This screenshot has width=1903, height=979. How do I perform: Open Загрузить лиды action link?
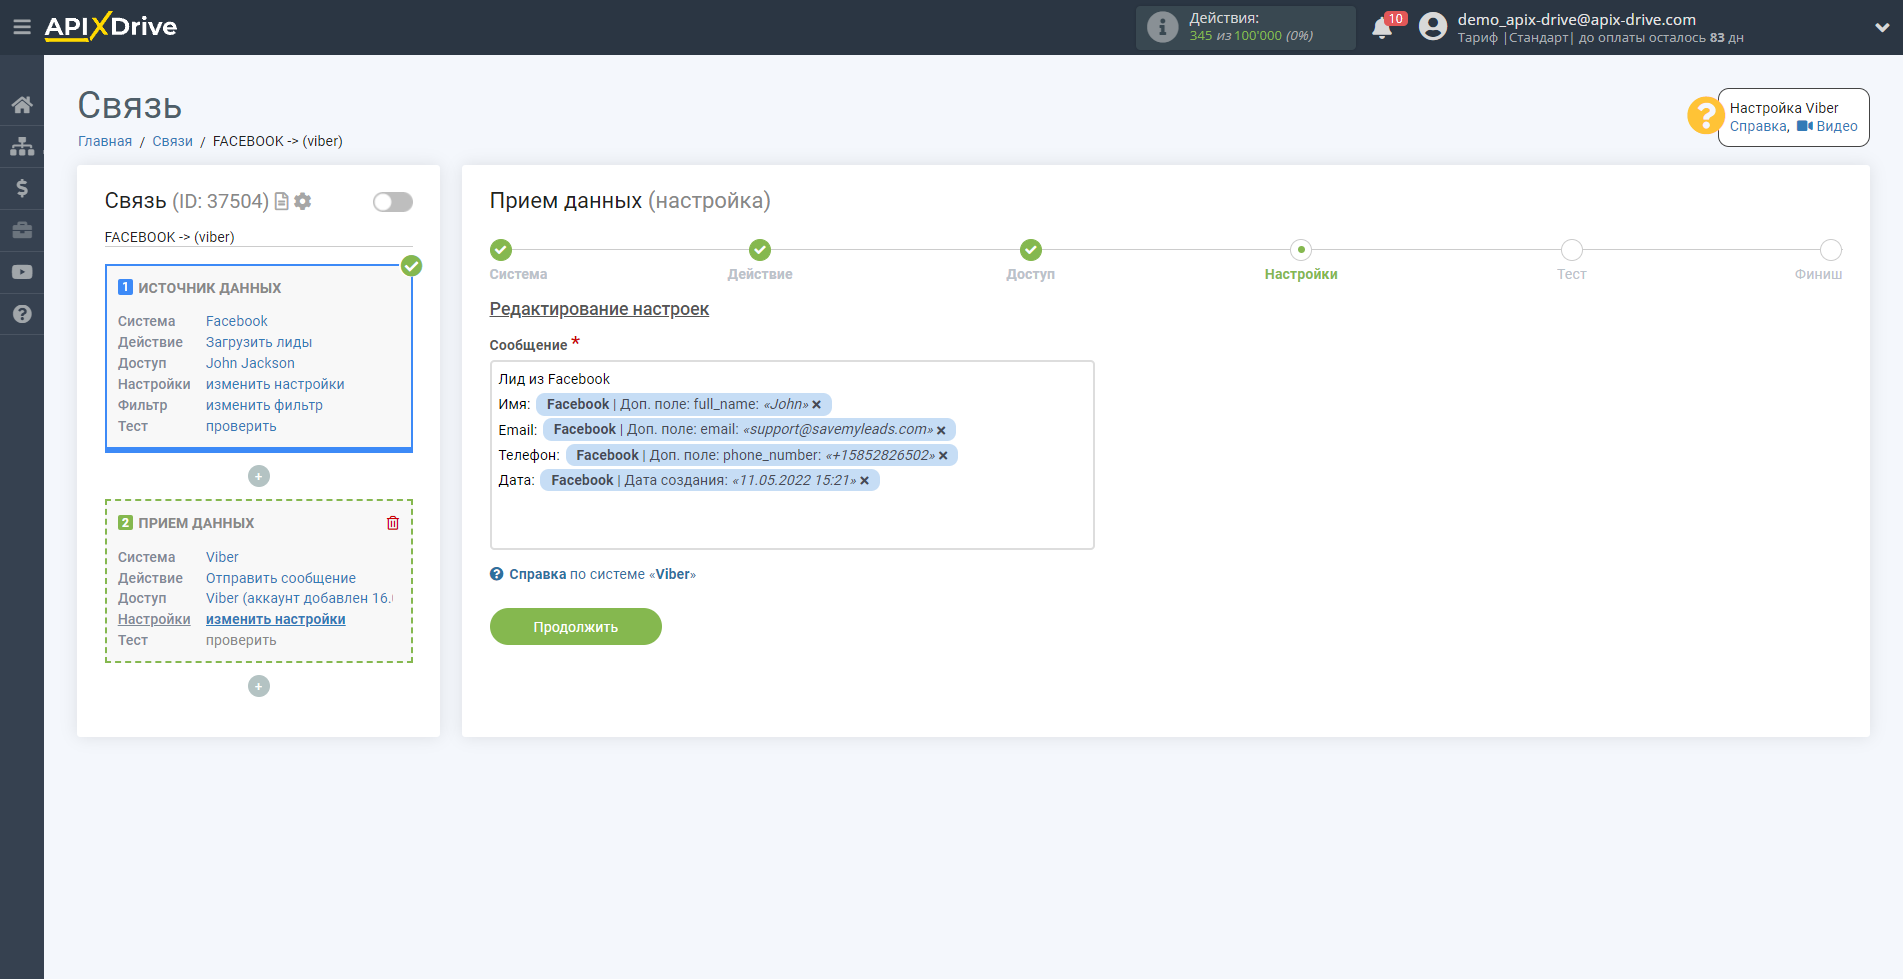[259, 342]
